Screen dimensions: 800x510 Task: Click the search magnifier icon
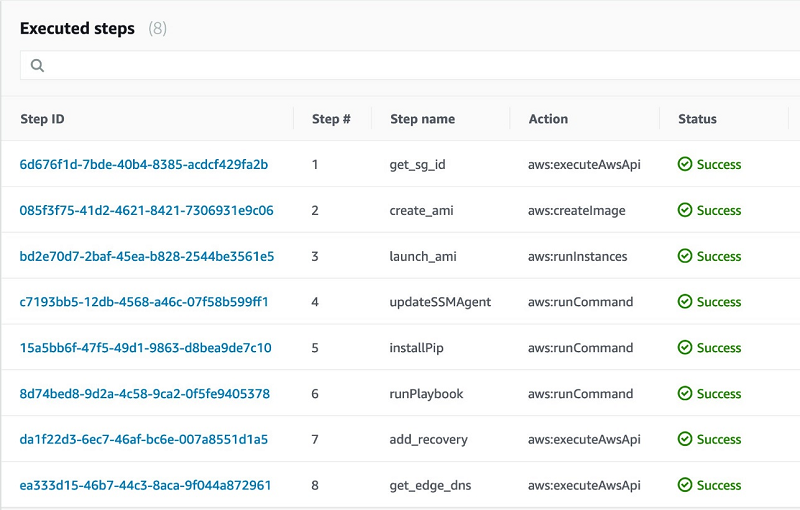click(38, 66)
